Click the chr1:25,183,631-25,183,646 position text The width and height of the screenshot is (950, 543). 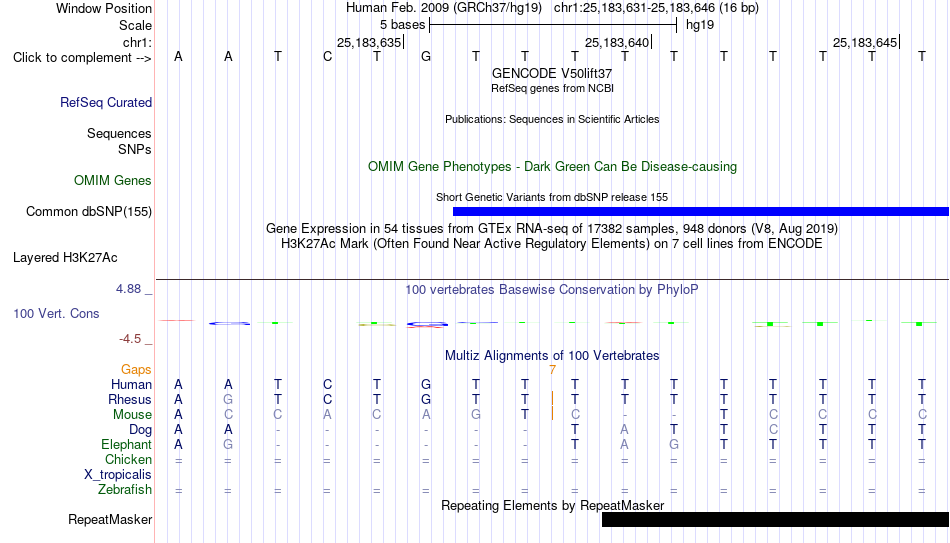tap(656, 8)
